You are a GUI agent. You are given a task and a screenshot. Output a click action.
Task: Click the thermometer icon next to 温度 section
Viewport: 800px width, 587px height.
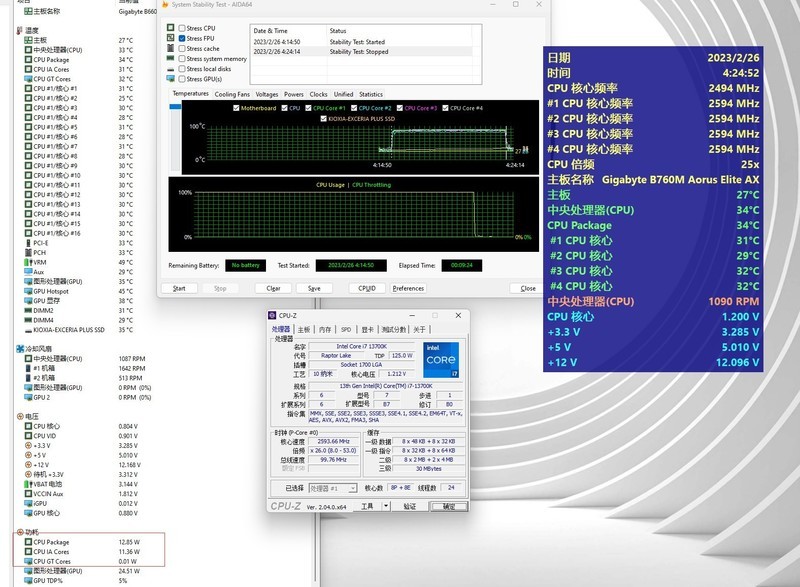[x=20, y=30]
